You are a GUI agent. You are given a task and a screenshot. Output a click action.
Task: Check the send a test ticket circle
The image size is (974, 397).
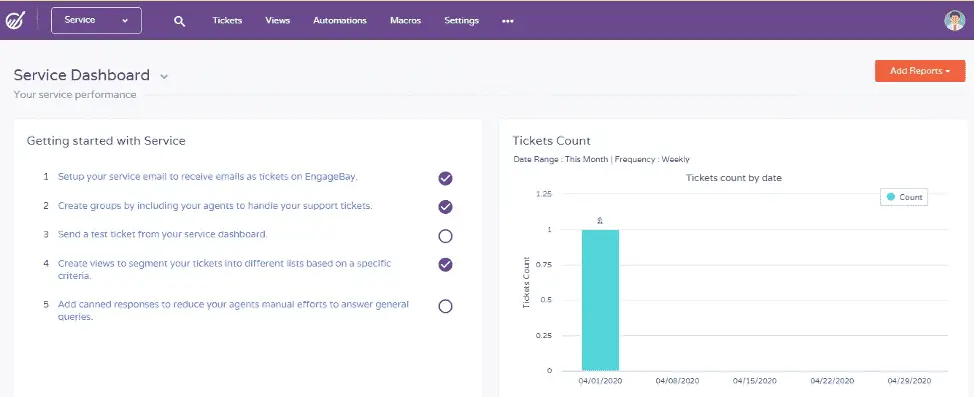click(x=445, y=236)
